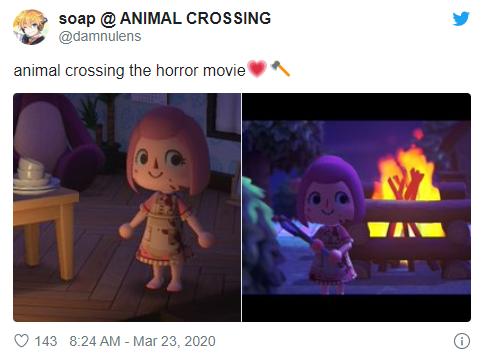Click the axe emoji after the heart

(280, 69)
